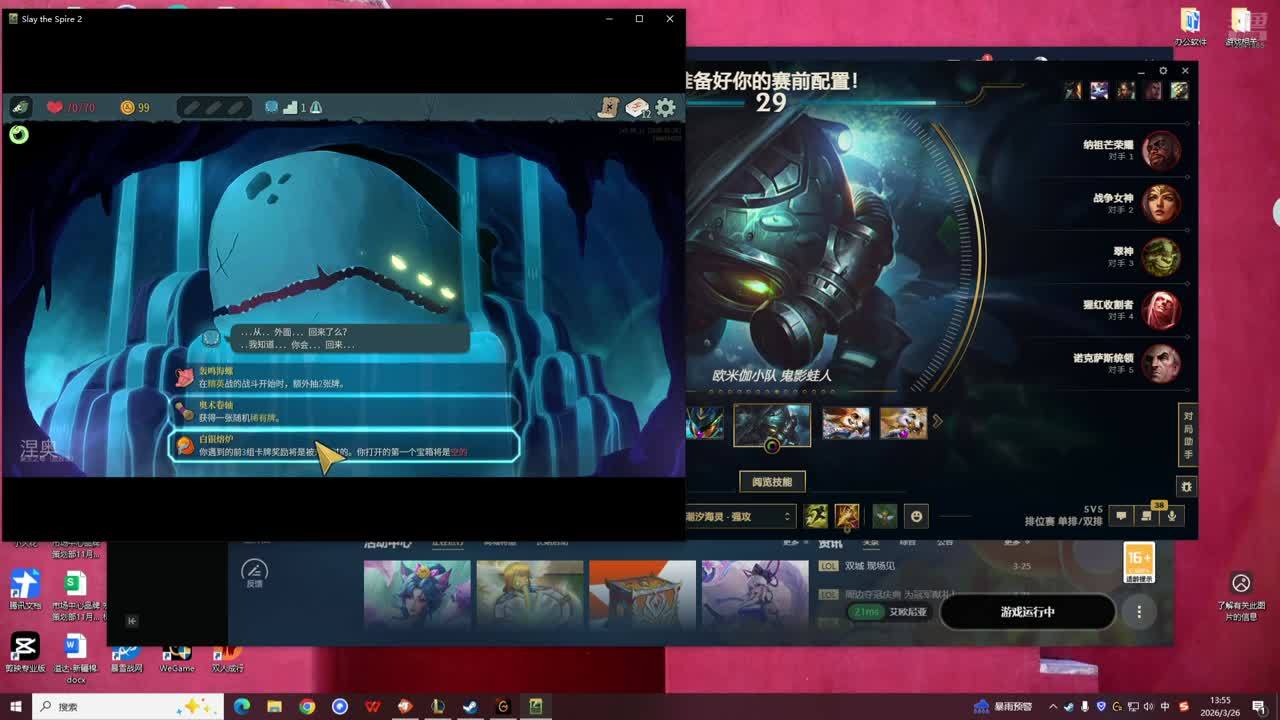
Task: Choose the 白银熔炉 reward option
Action: pos(344,446)
